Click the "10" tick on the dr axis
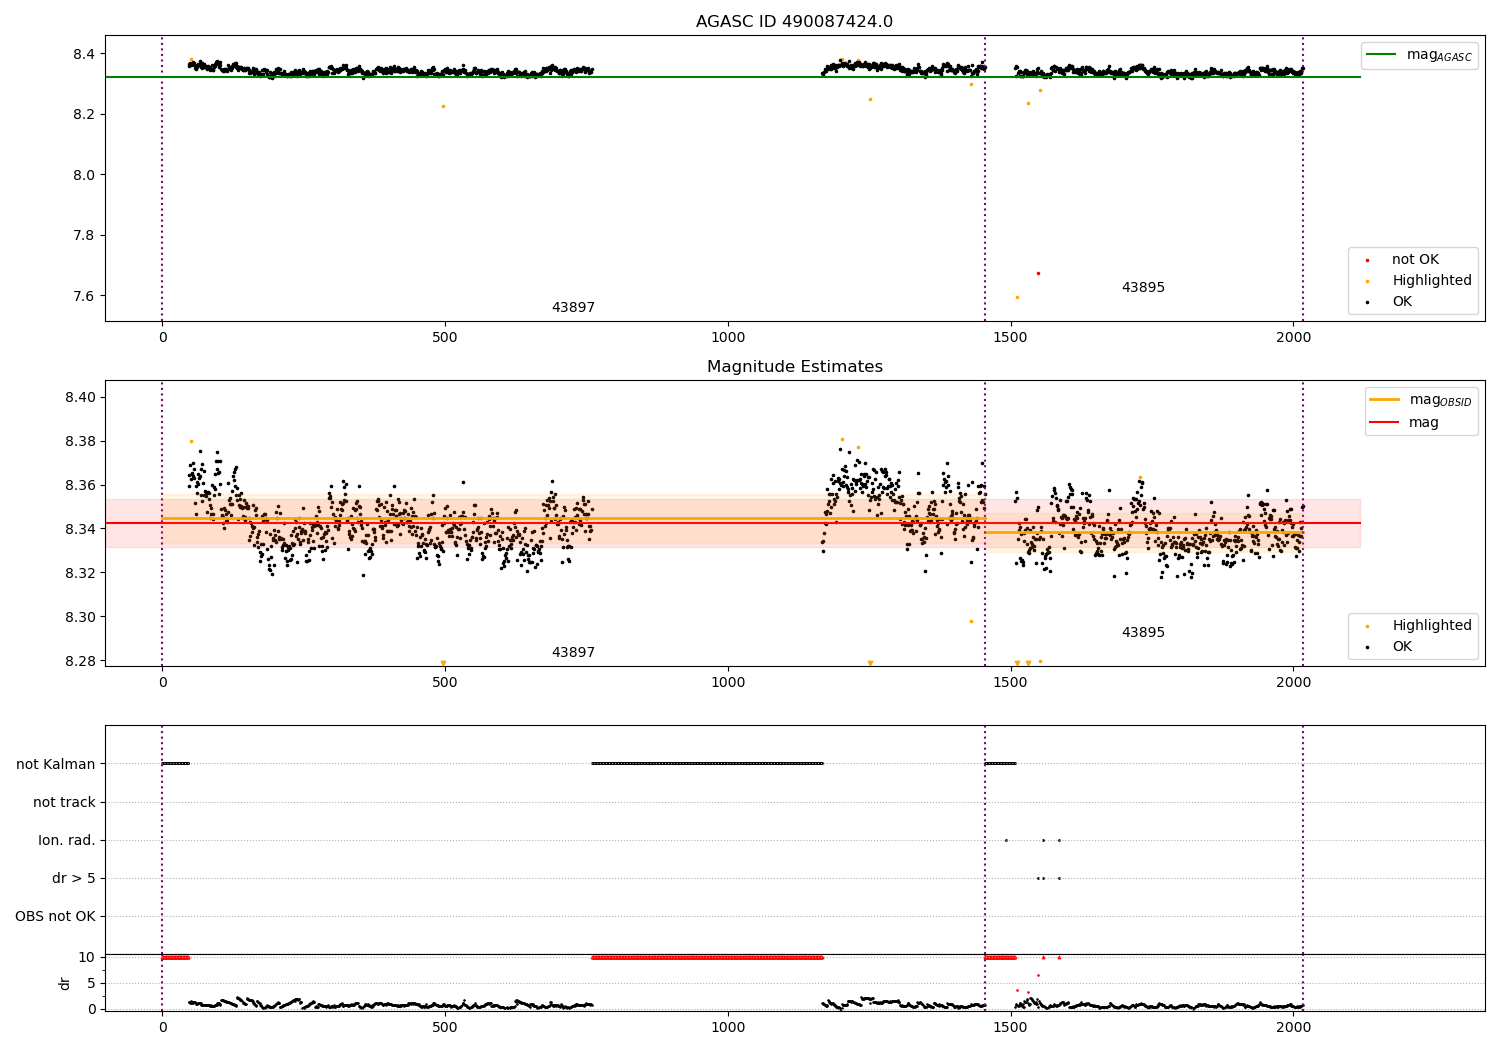The width and height of the screenshot is (1500, 1050). tap(87, 957)
